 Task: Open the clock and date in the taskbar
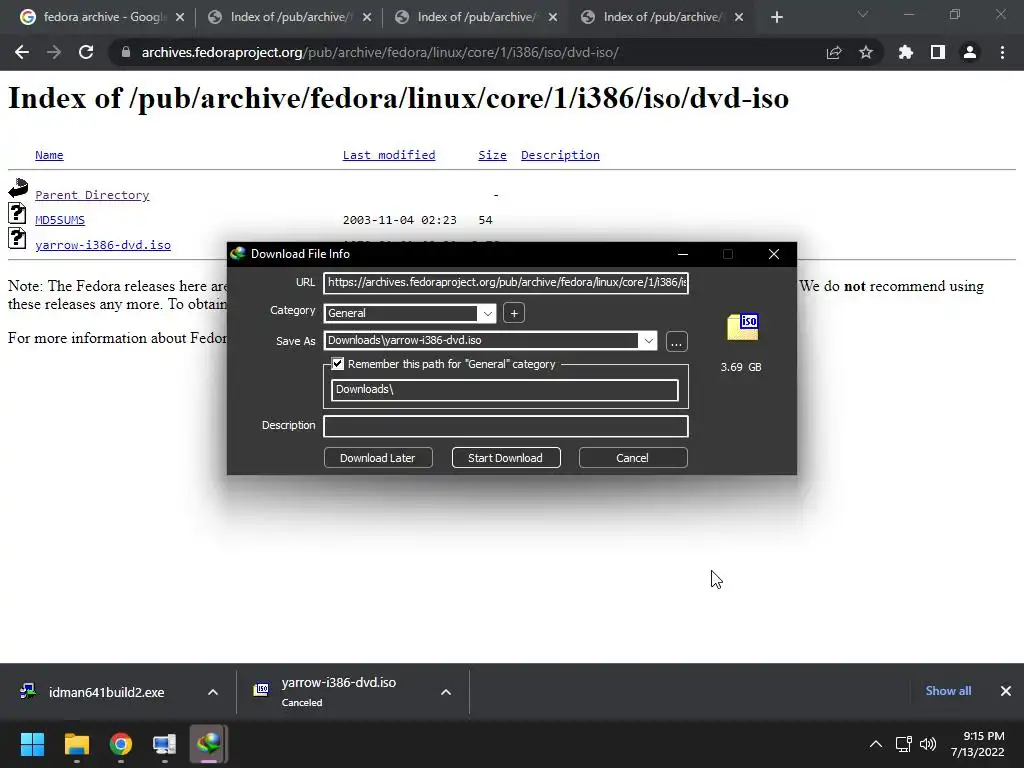[978, 744]
